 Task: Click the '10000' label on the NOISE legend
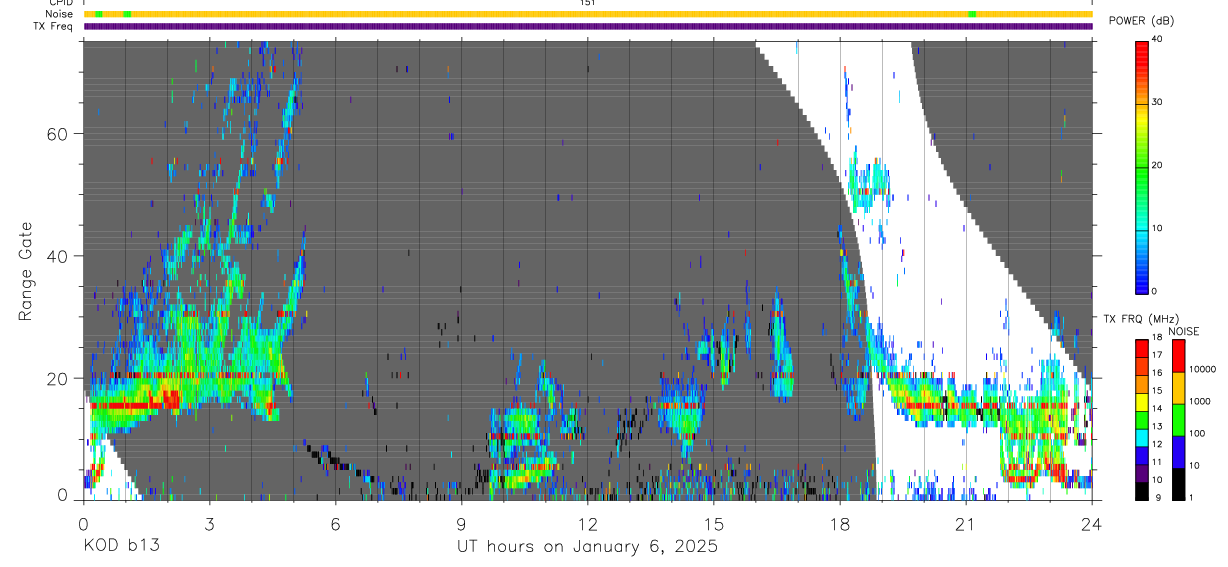[x=1203, y=370]
